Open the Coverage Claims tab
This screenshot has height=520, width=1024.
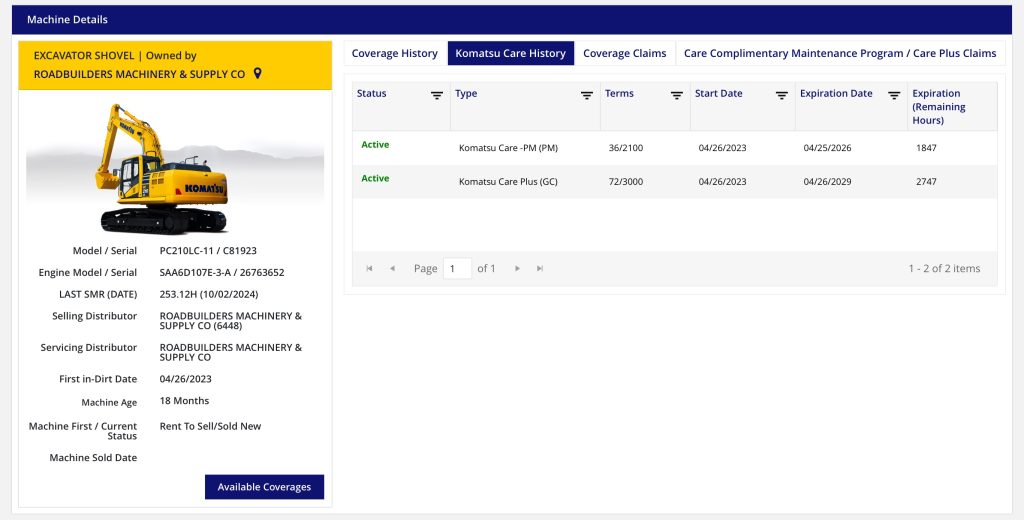[624, 53]
